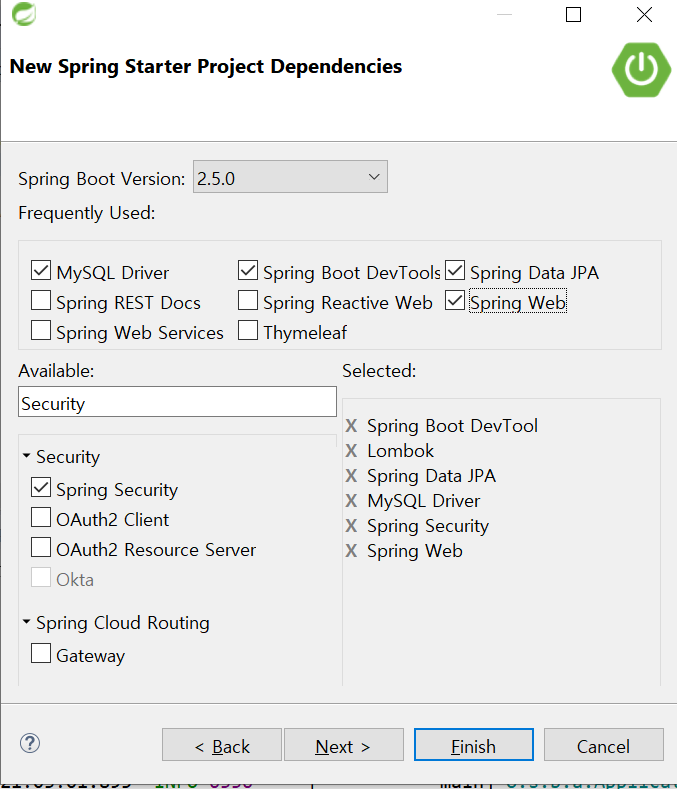The width and height of the screenshot is (677, 789).
Task: Toggle the Spring Data JPA checkbox
Action: pos(455,271)
